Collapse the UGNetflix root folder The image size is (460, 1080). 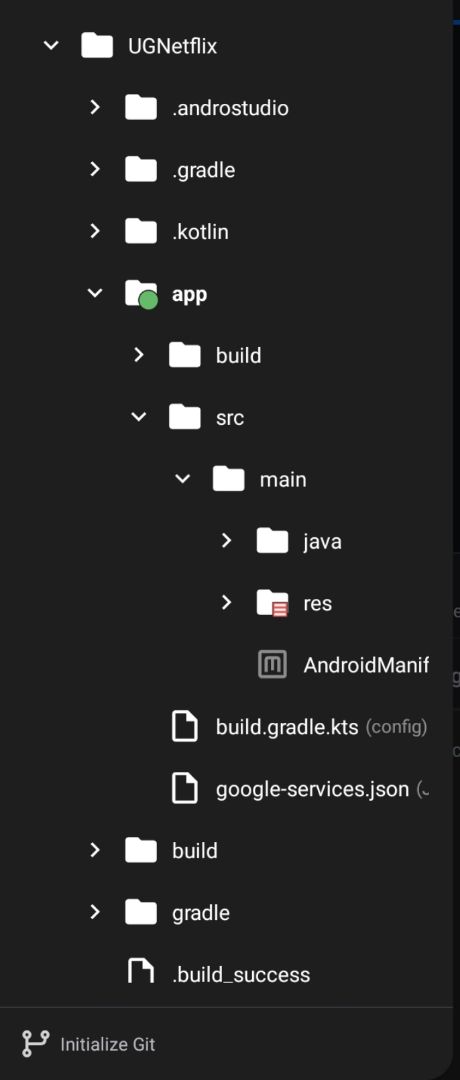[x=51, y=46]
